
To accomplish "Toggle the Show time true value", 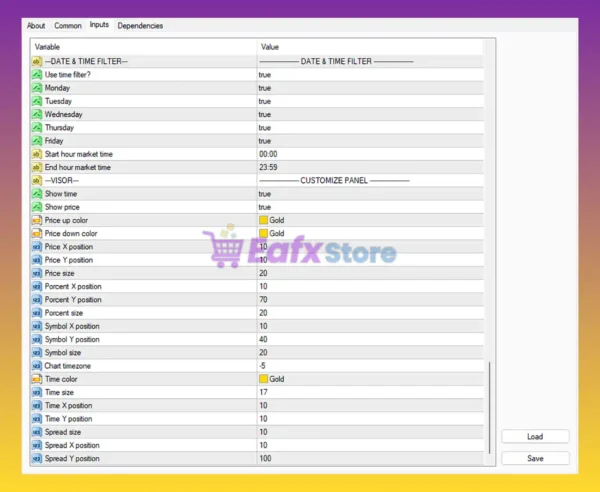I will coord(264,194).
